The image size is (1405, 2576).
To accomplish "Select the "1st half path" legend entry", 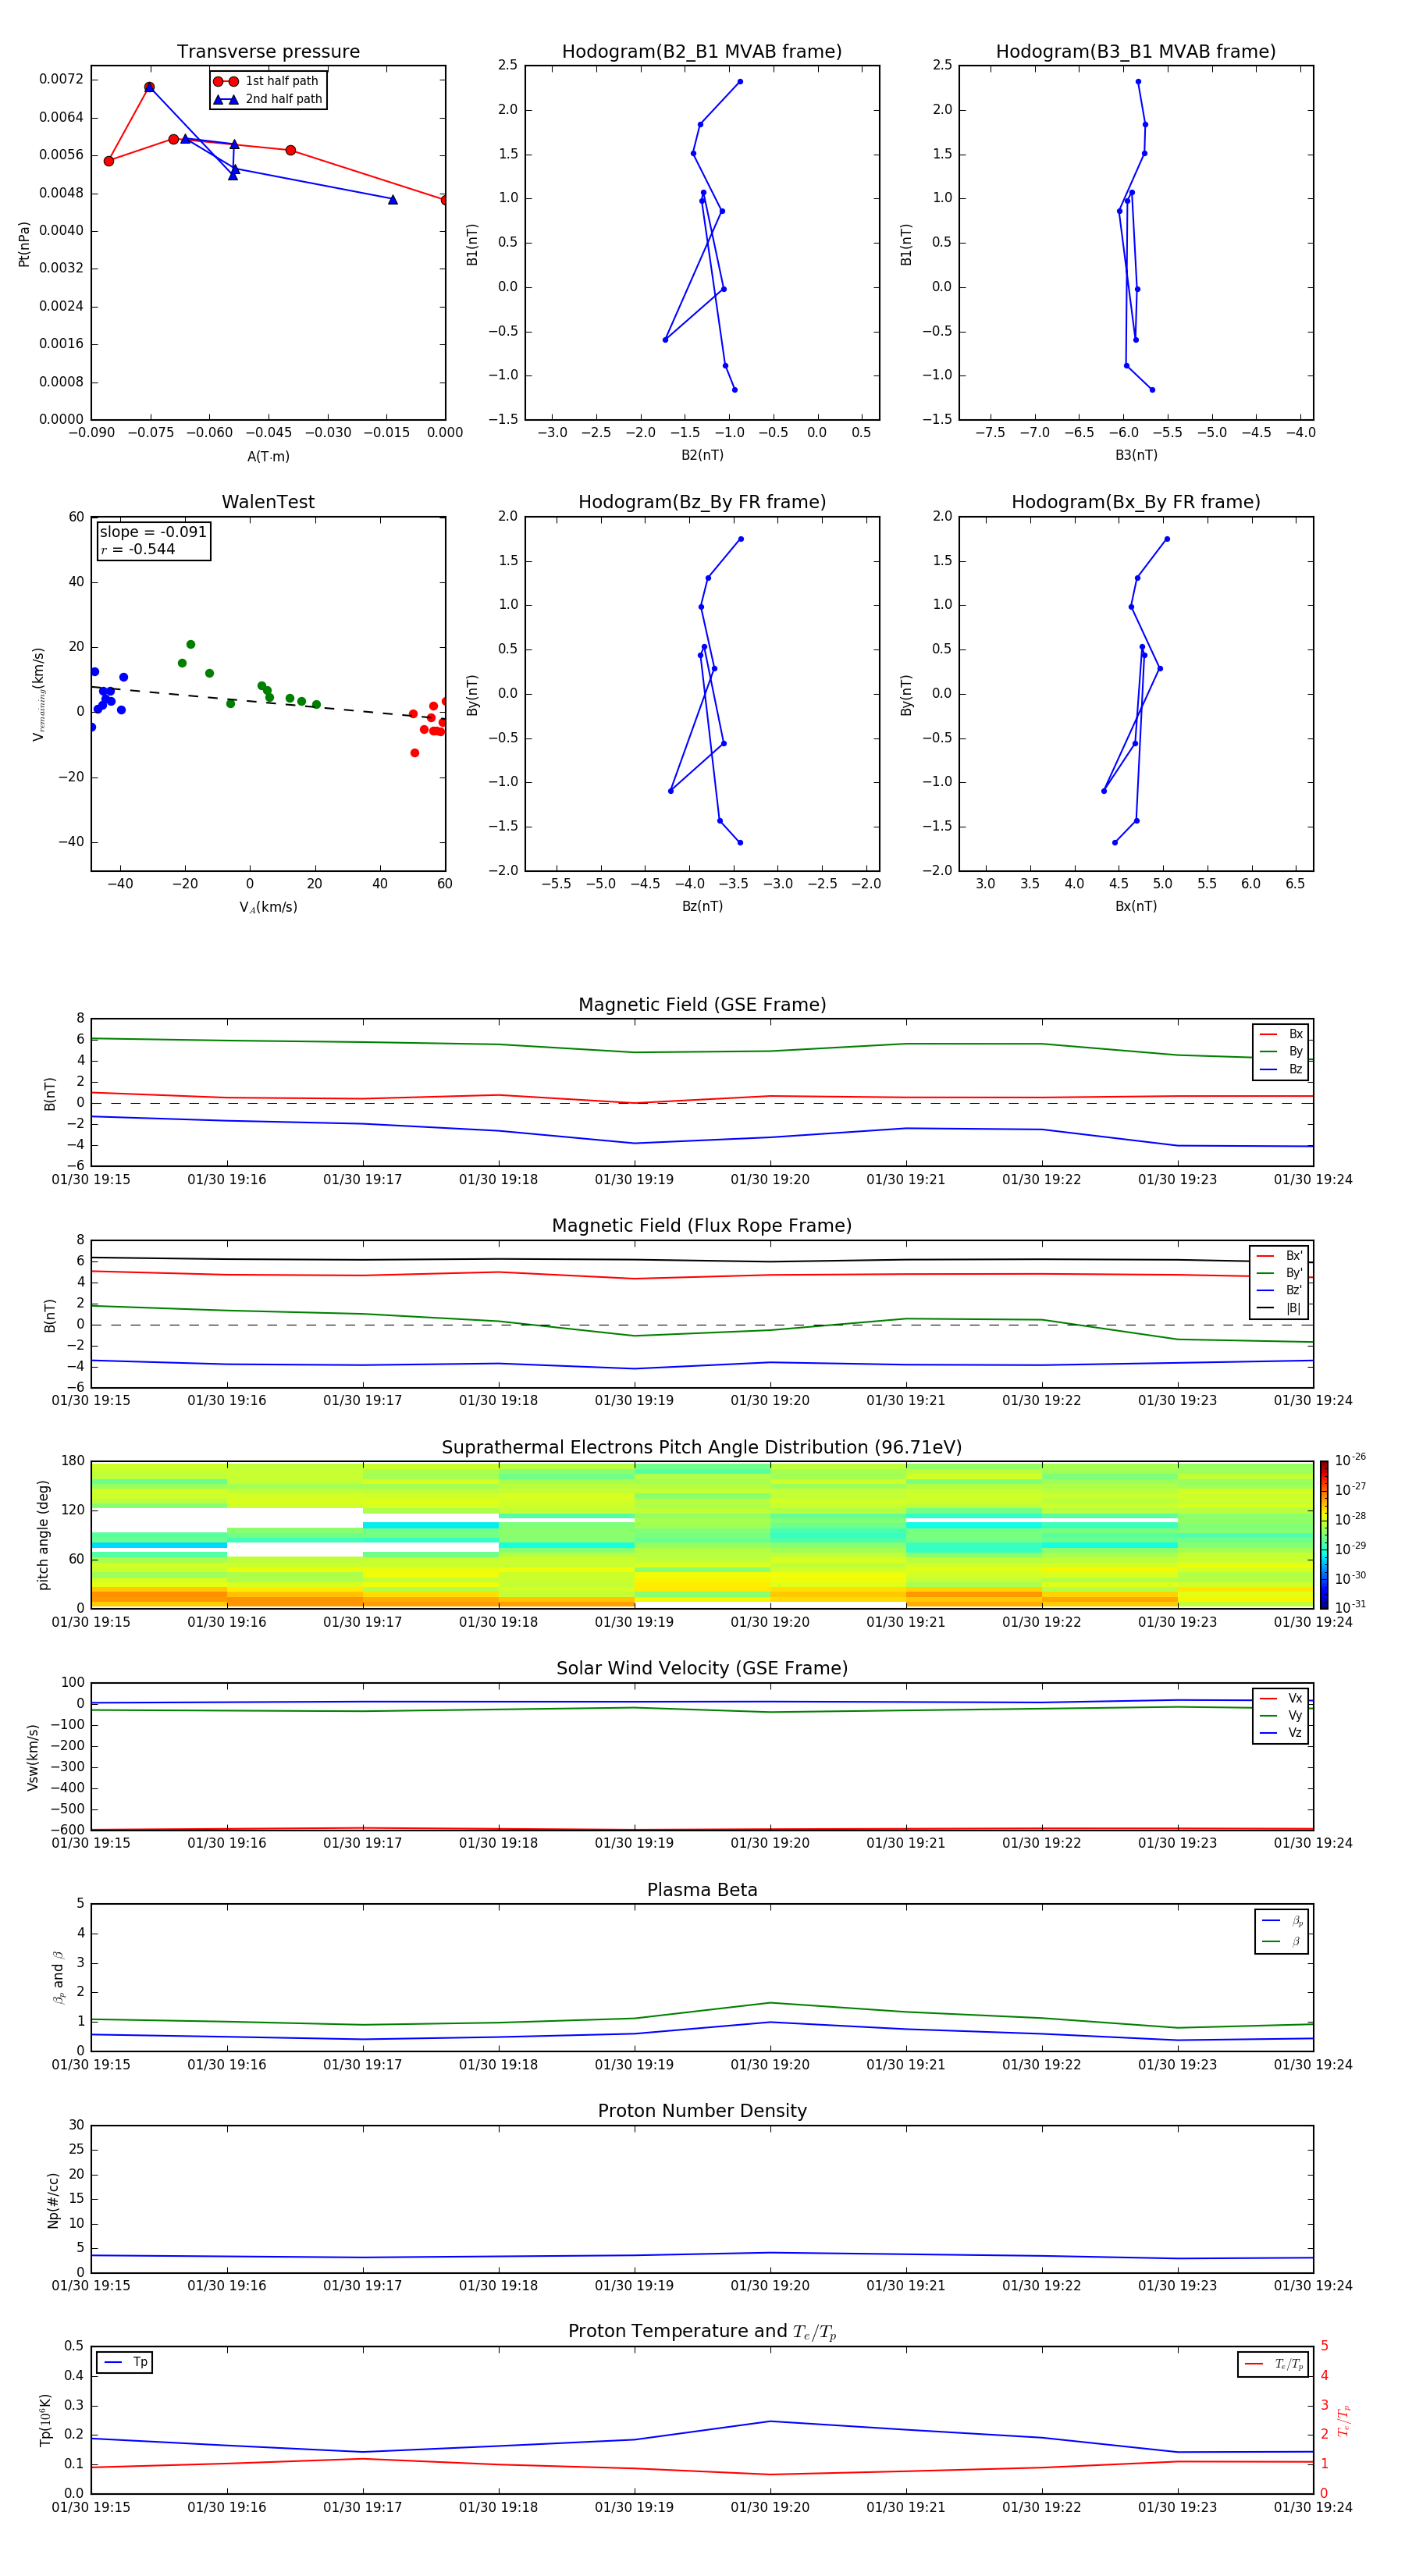I will (x=266, y=81).
